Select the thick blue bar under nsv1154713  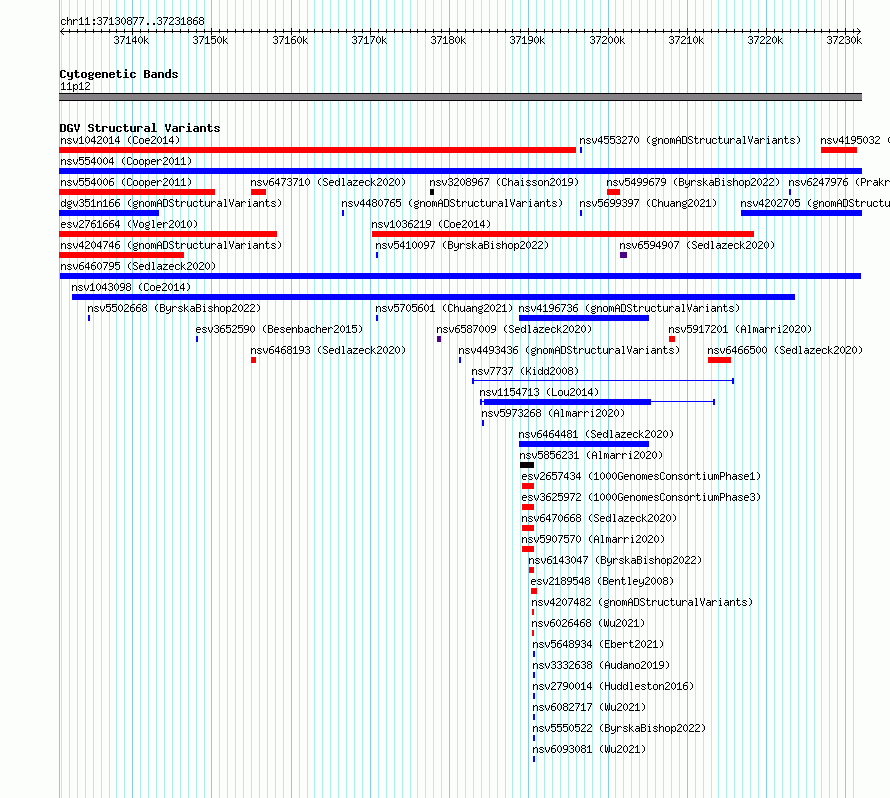567,402
